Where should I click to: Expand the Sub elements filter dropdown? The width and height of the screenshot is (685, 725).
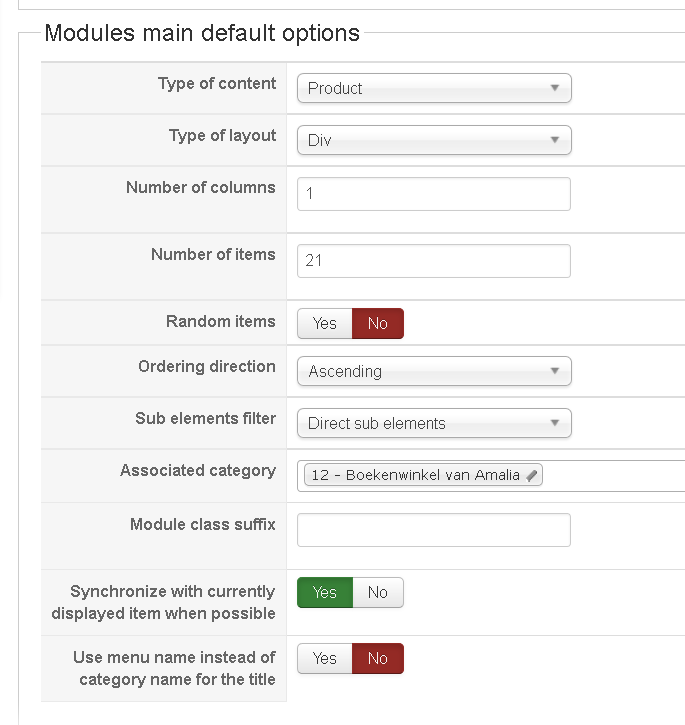[434, 423]
